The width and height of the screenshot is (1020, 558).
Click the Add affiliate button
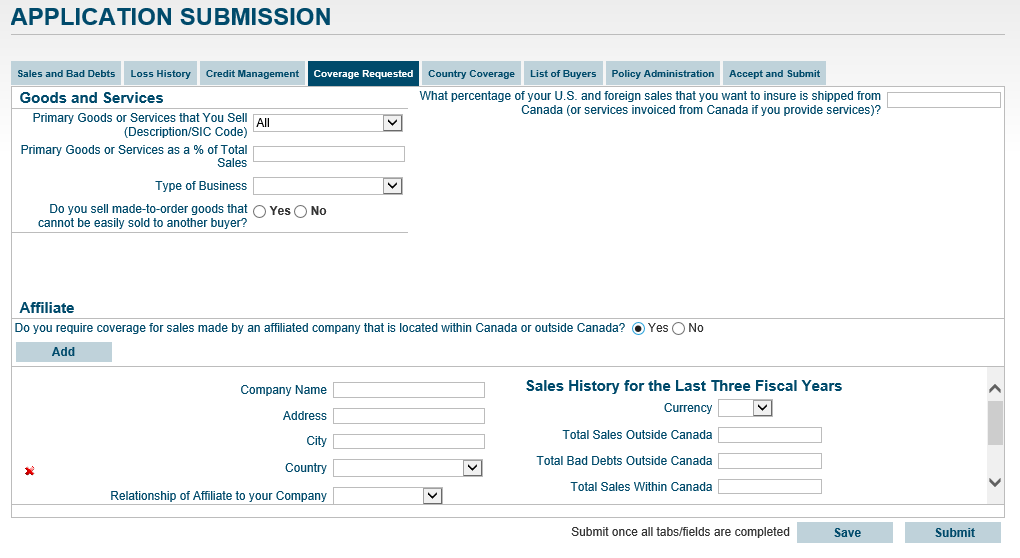(64, 352)
